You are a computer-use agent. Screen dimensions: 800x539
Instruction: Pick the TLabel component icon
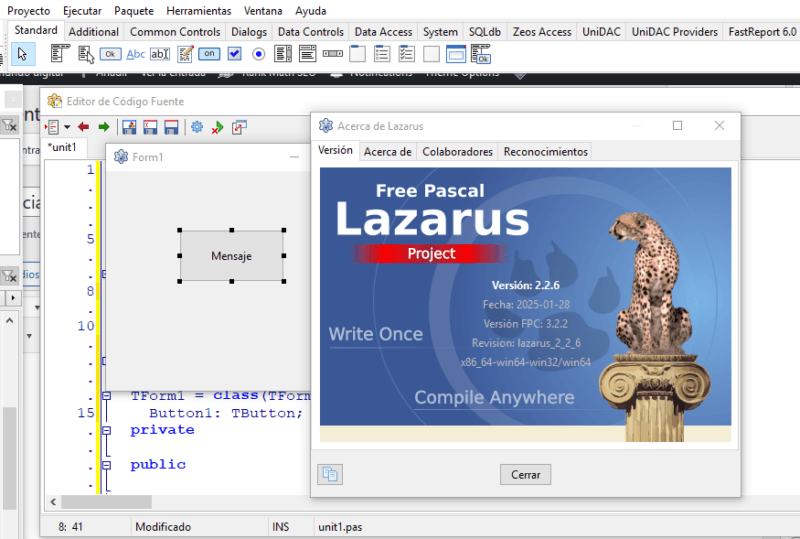[x=136, y=54]
